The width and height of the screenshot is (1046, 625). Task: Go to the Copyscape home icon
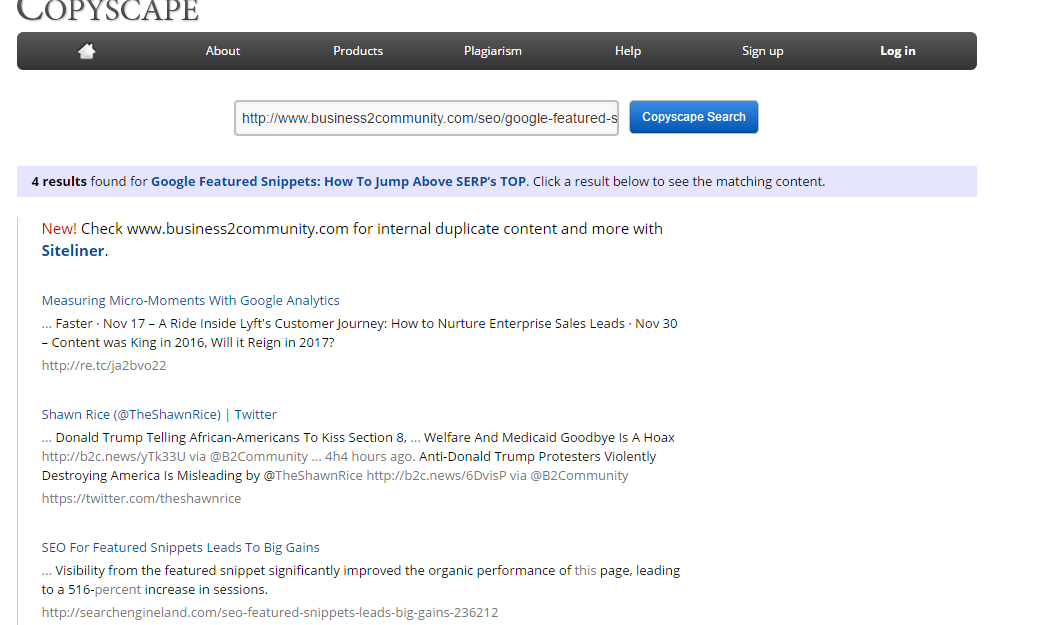point(87,51)
